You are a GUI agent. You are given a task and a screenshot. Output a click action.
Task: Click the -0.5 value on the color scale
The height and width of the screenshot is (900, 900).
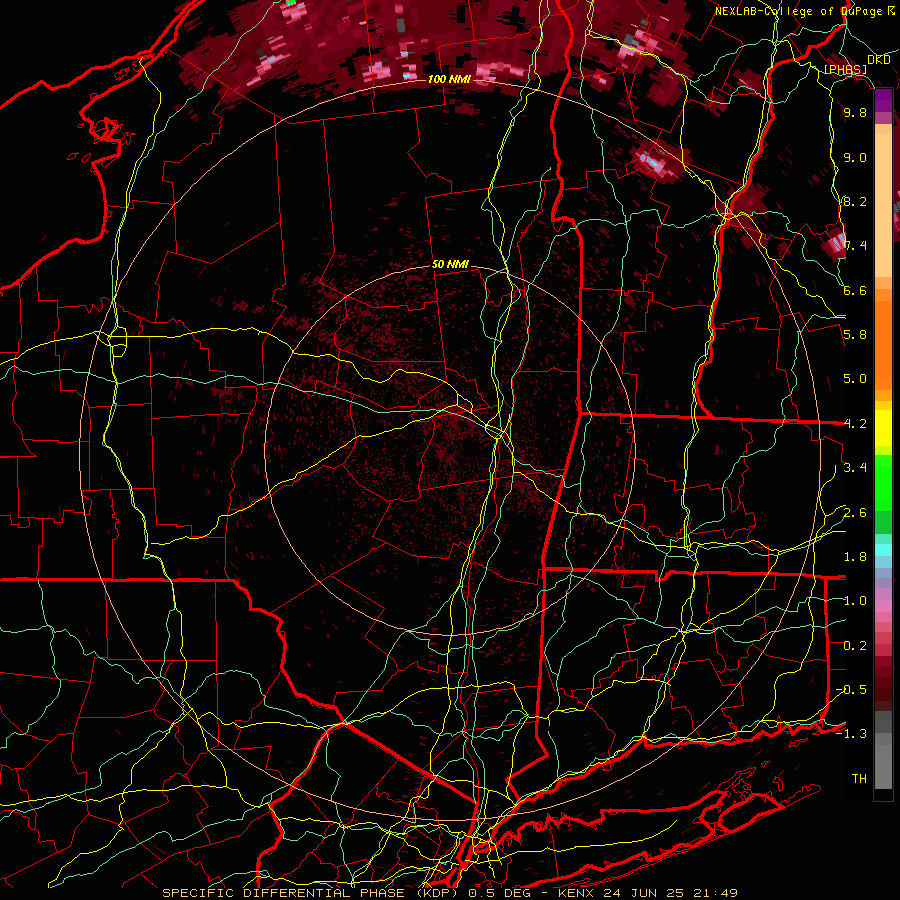coord(851,690)
